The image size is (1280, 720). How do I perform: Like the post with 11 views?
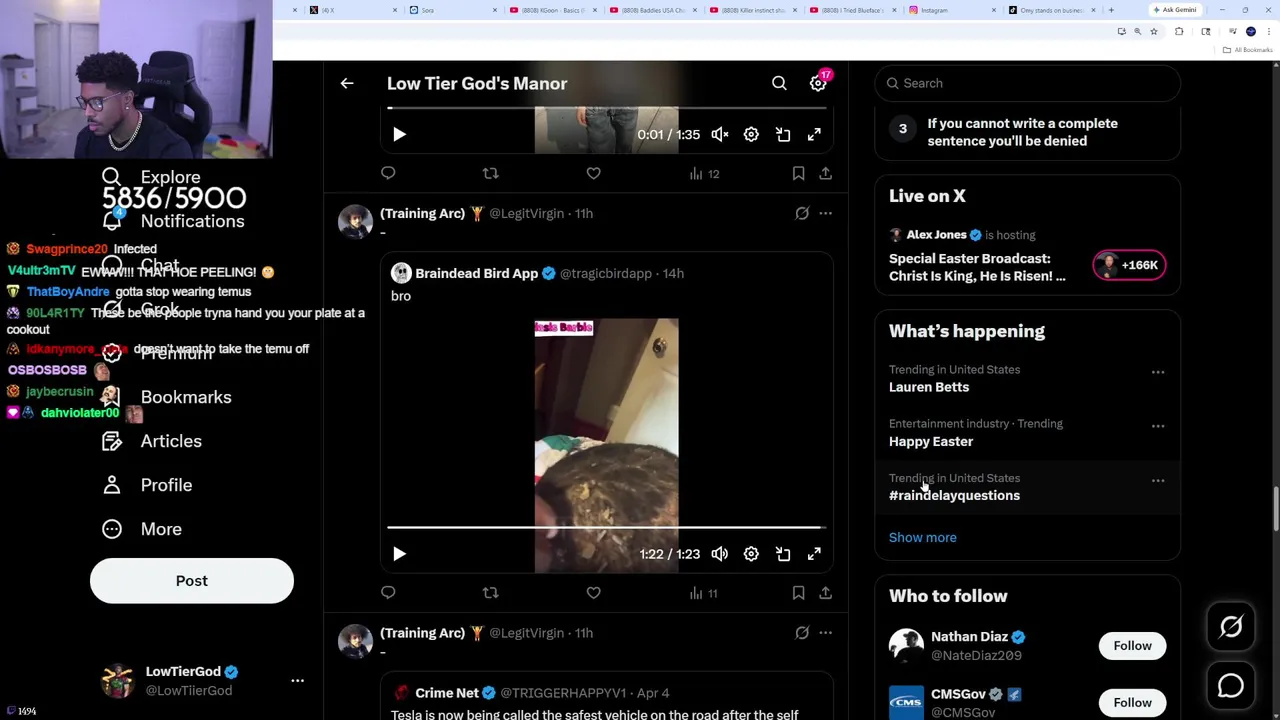[593, 593]
